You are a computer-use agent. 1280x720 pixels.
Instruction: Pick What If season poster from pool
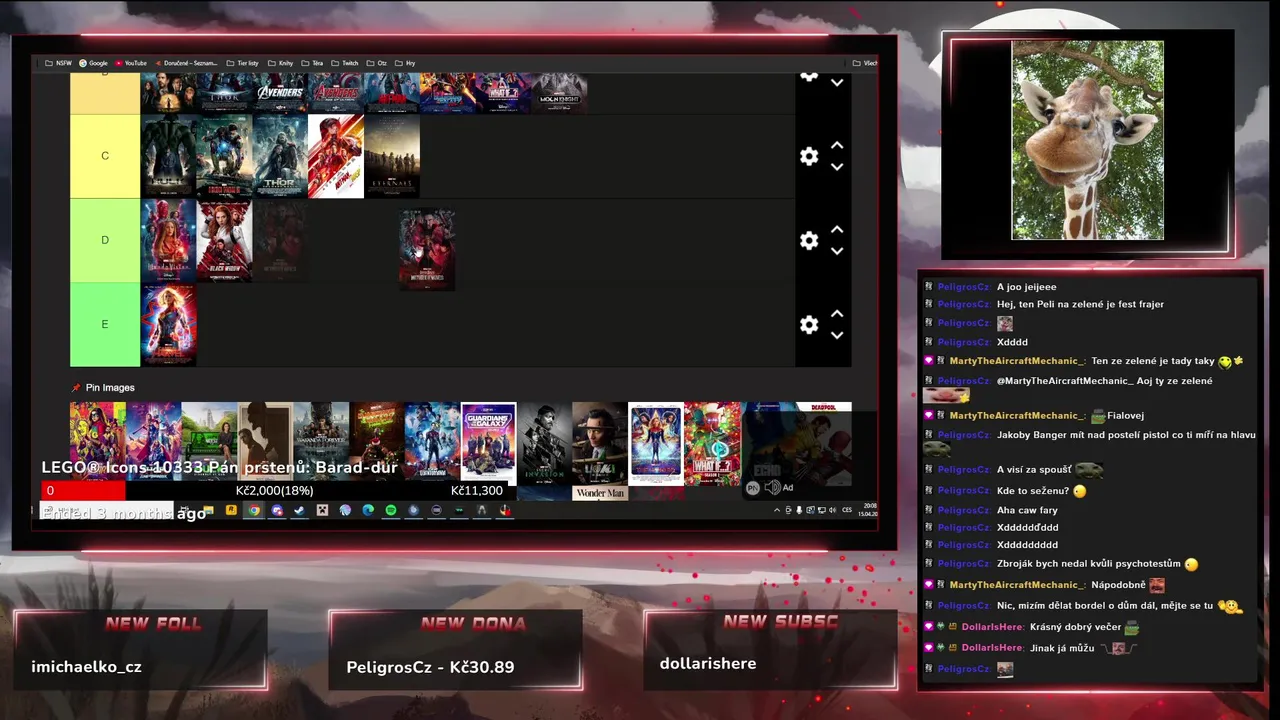(712, 443)
